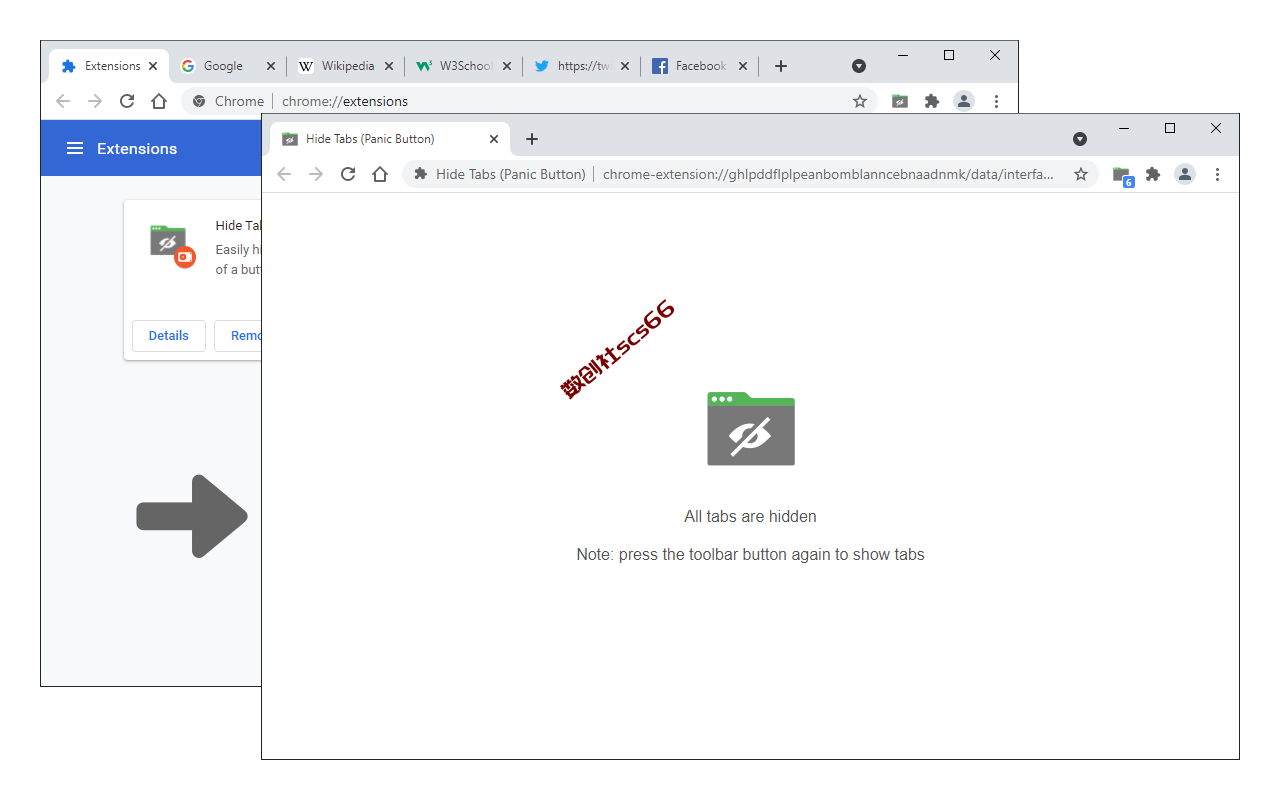1280x800 pixels.
Task: Switch to the Google tab
Action: tap(228, 66)
